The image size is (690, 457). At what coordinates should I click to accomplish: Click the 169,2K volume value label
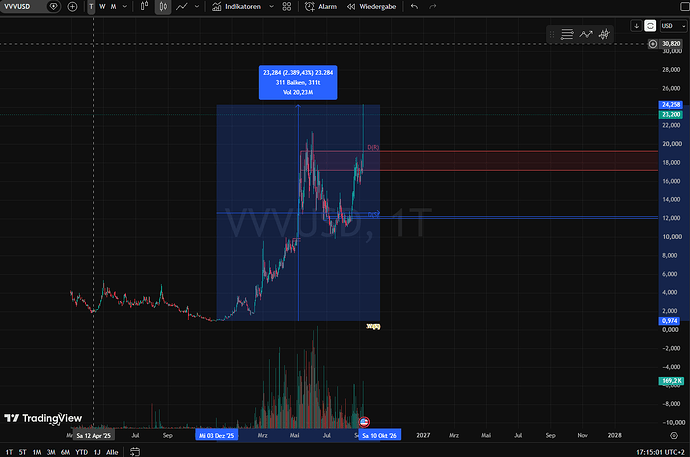click(x=671, y=381)
